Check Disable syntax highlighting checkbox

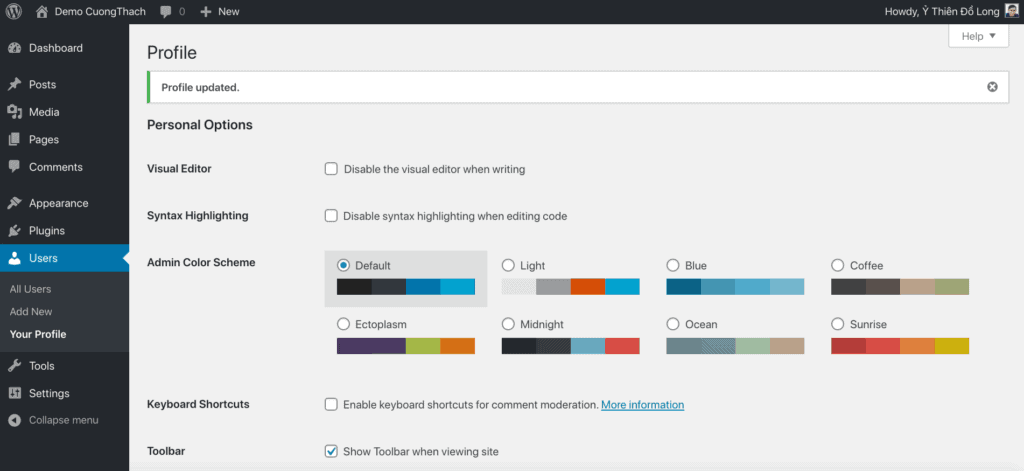coord(331,216)
